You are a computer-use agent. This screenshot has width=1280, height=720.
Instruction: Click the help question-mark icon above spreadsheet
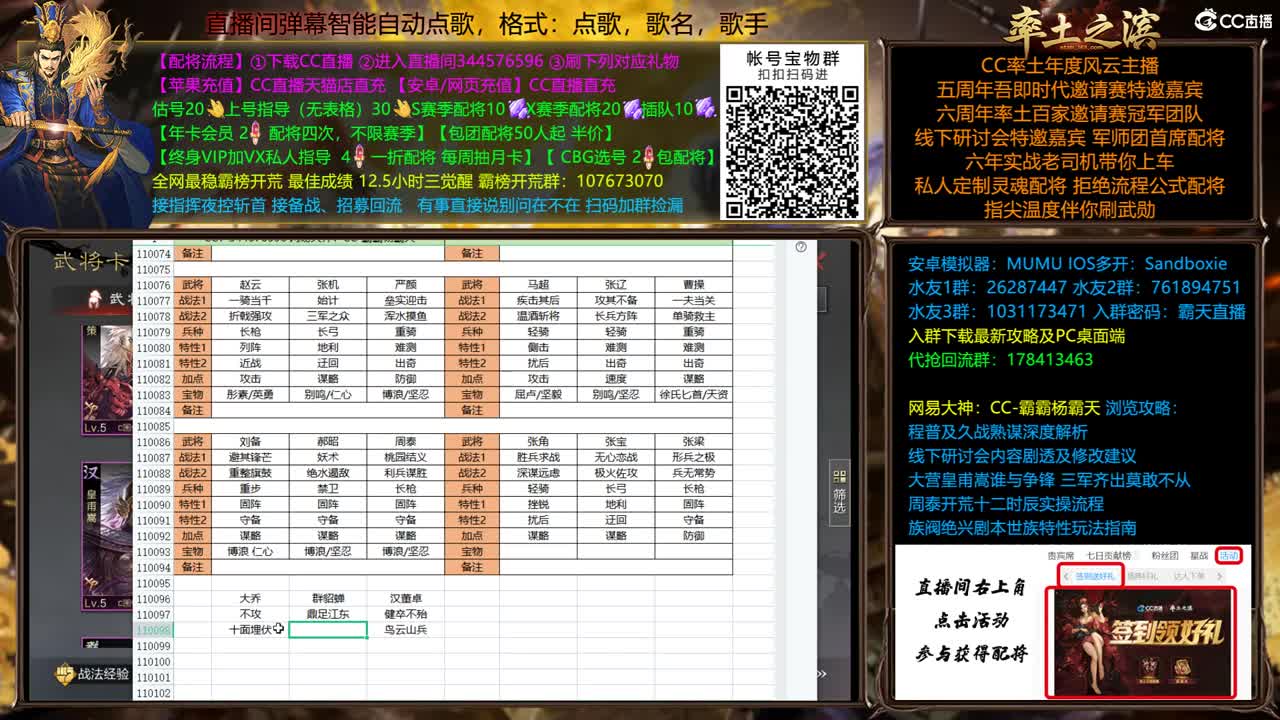pyautogui.click(x=800, y=247)
